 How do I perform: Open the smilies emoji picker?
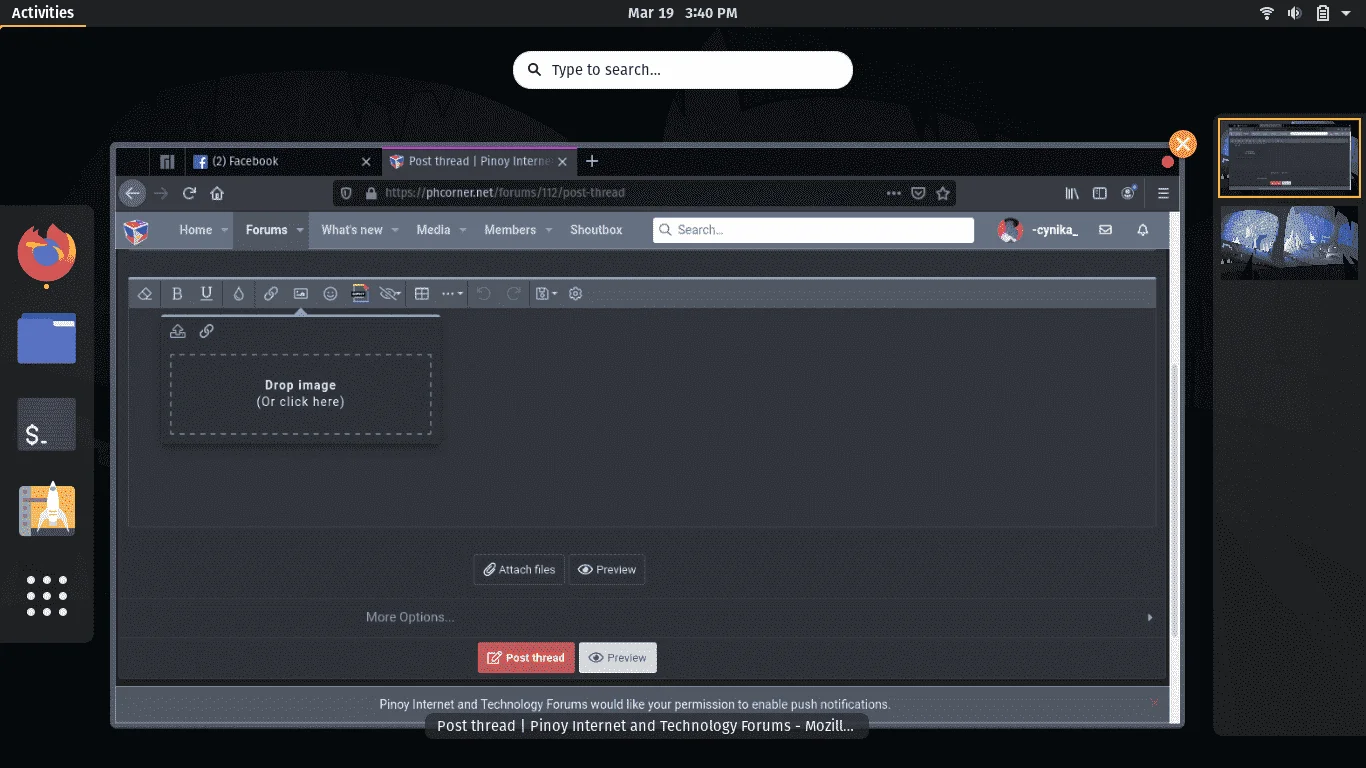(330, 294)
